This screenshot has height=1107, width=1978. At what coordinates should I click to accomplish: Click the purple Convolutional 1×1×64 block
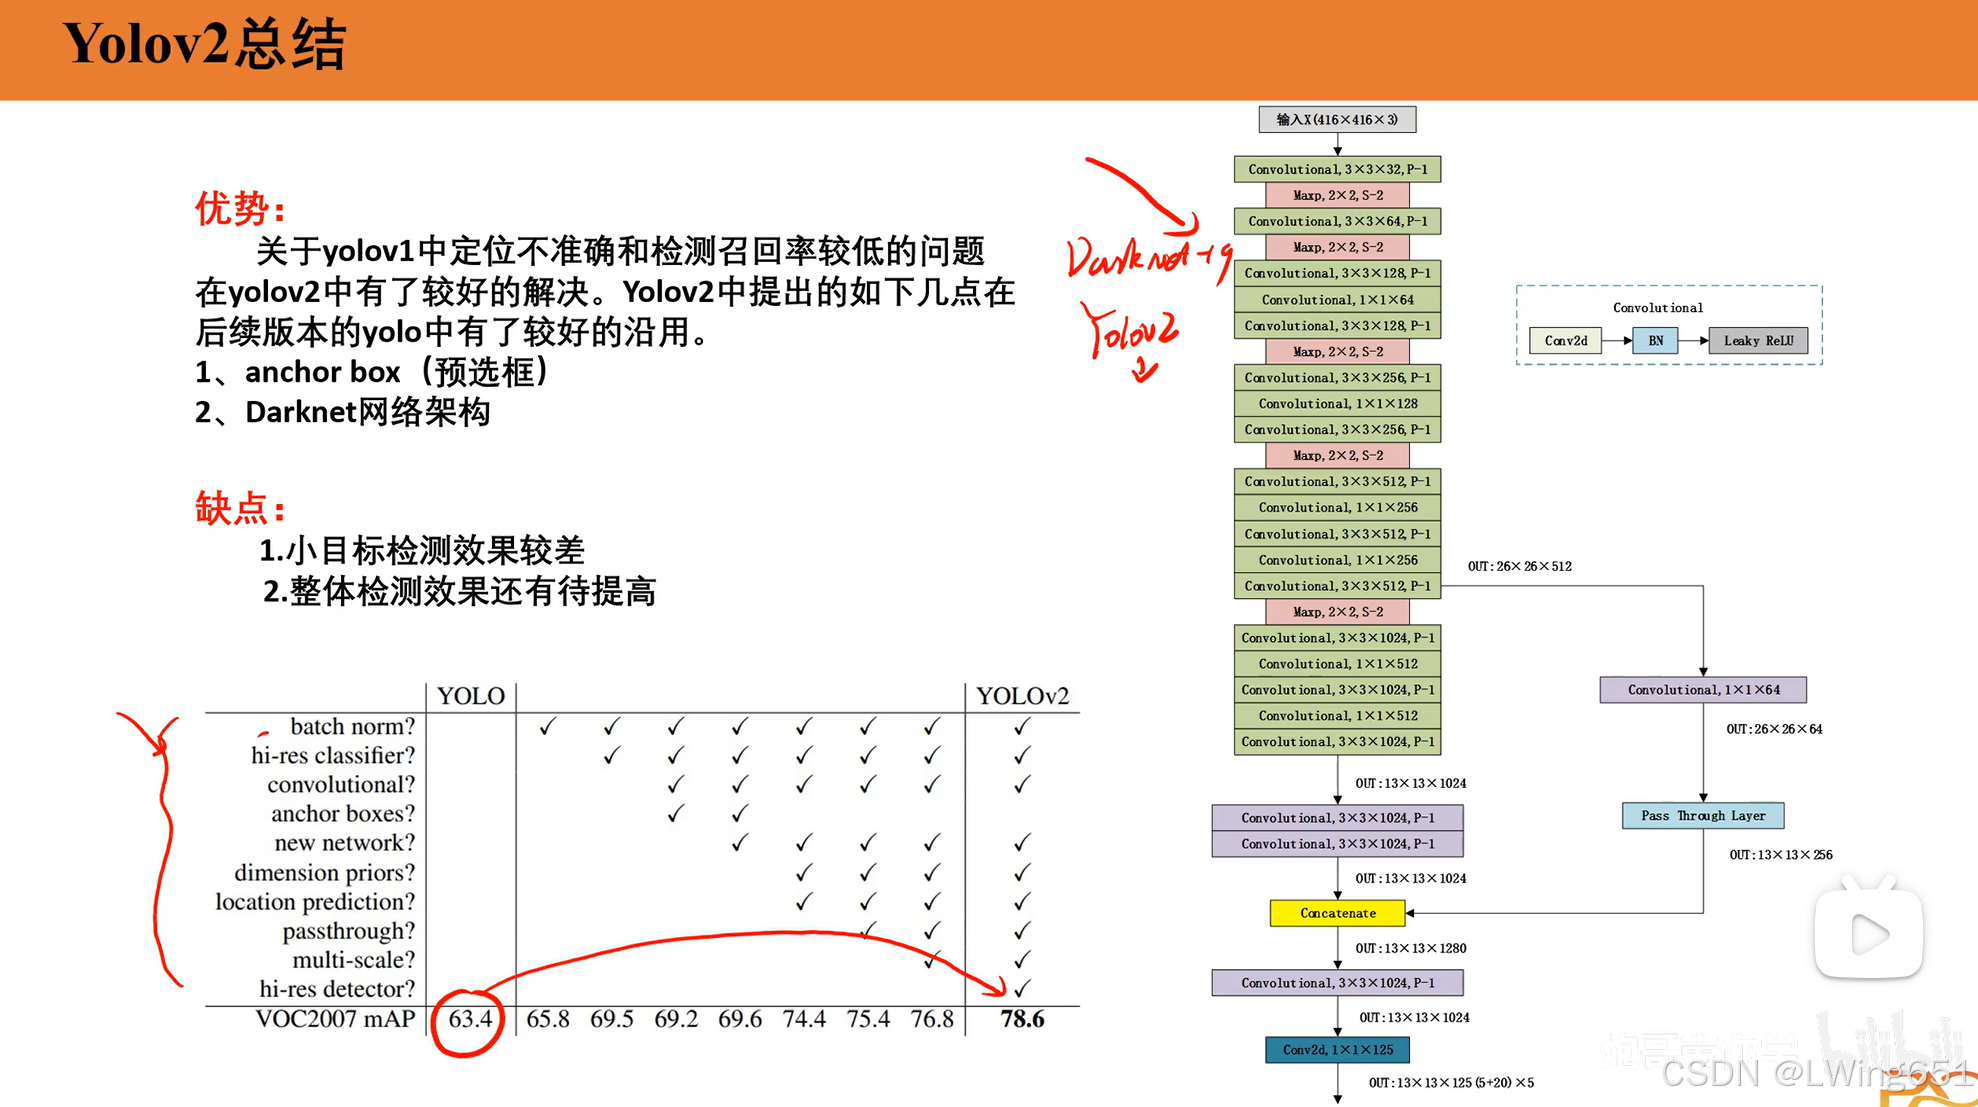point(1702,690)
